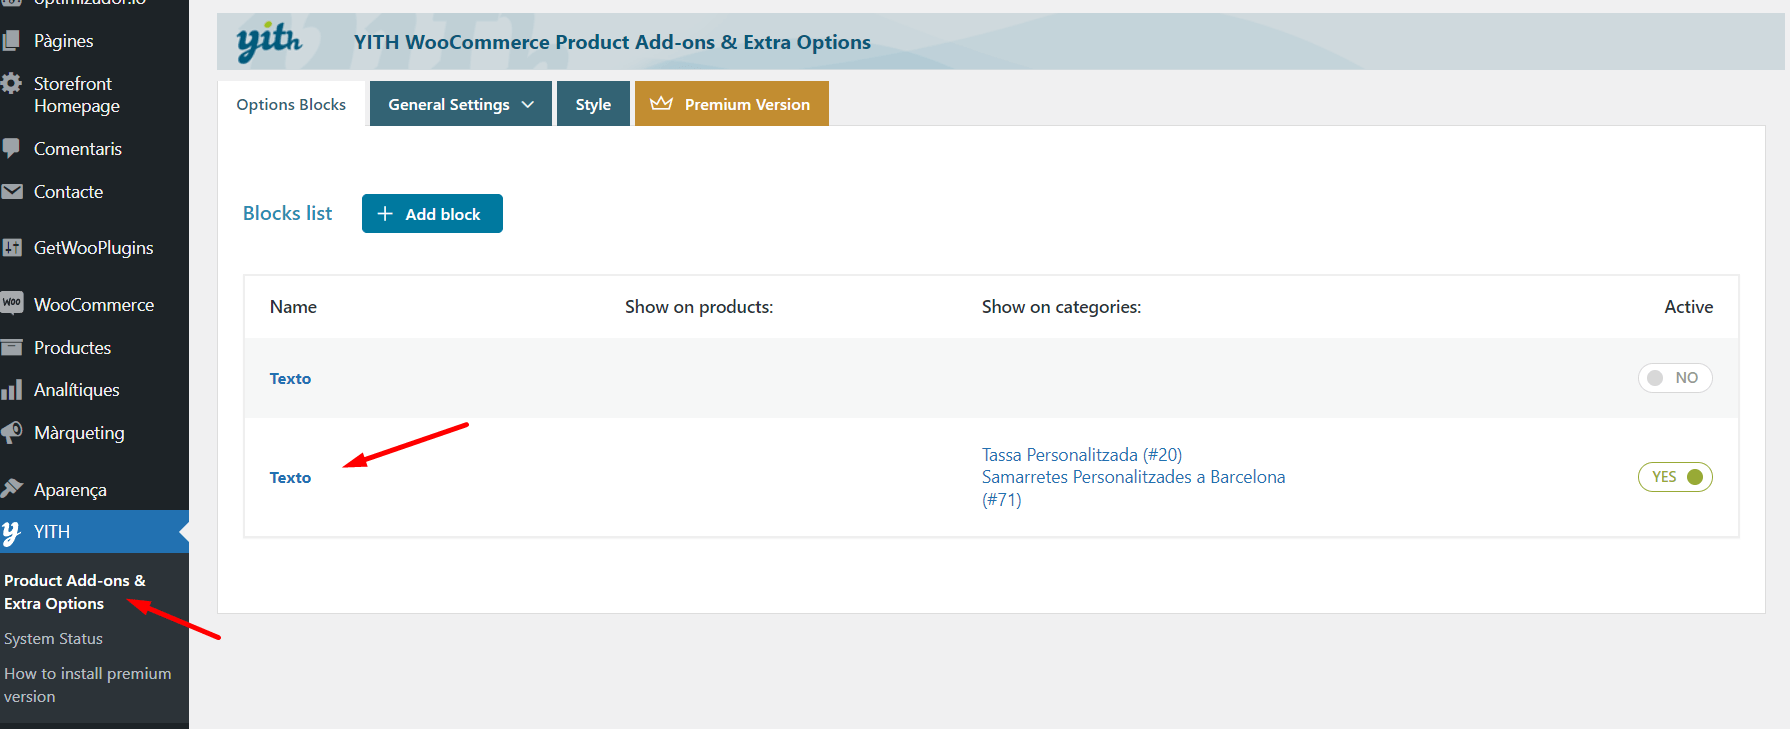
Task: Open the Premium Version tab
Action: tap(732, 104)
